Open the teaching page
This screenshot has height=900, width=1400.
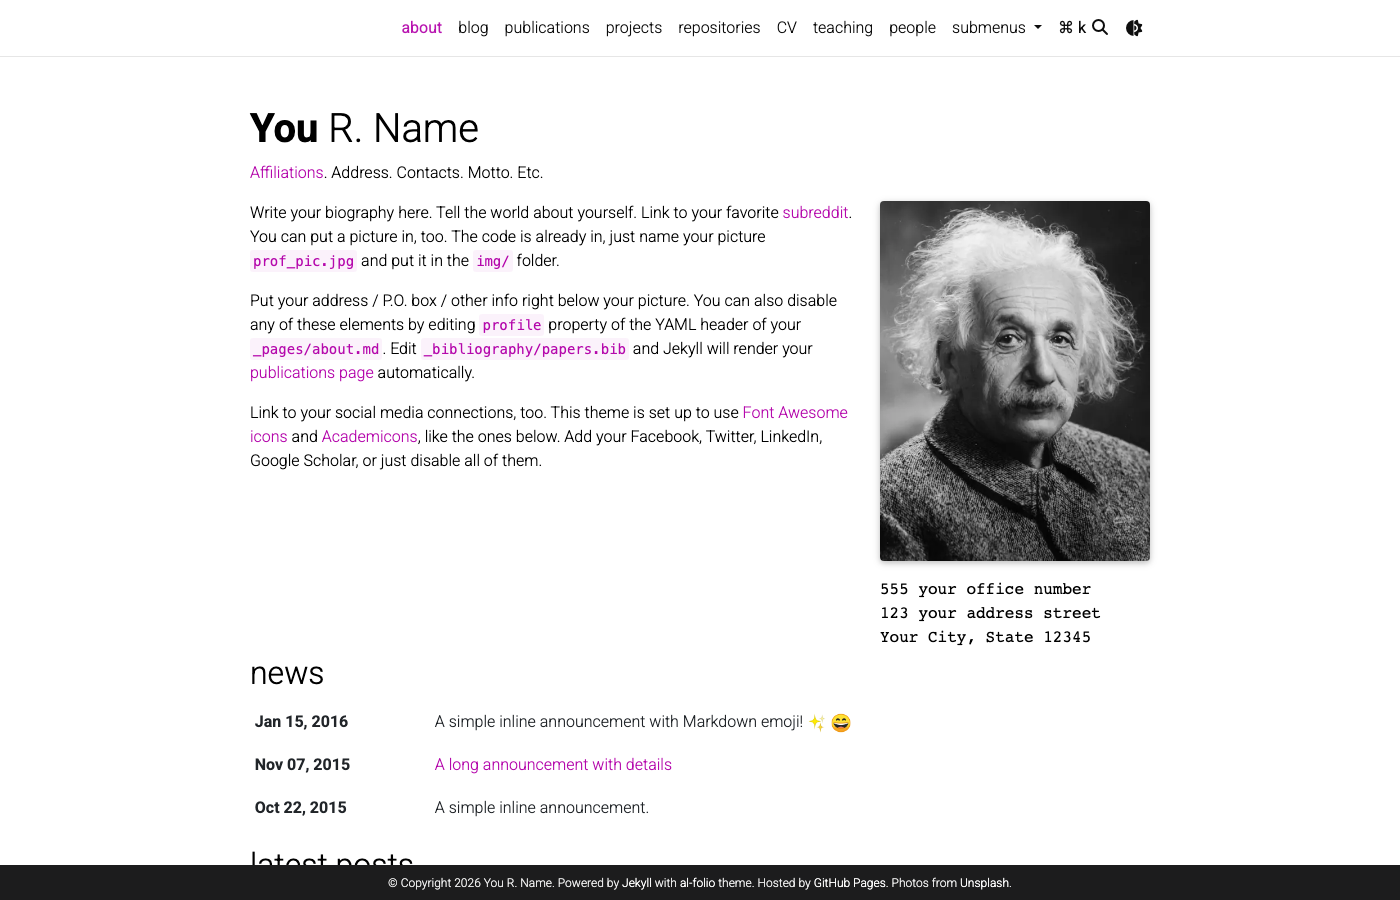[x=842, y=28]
